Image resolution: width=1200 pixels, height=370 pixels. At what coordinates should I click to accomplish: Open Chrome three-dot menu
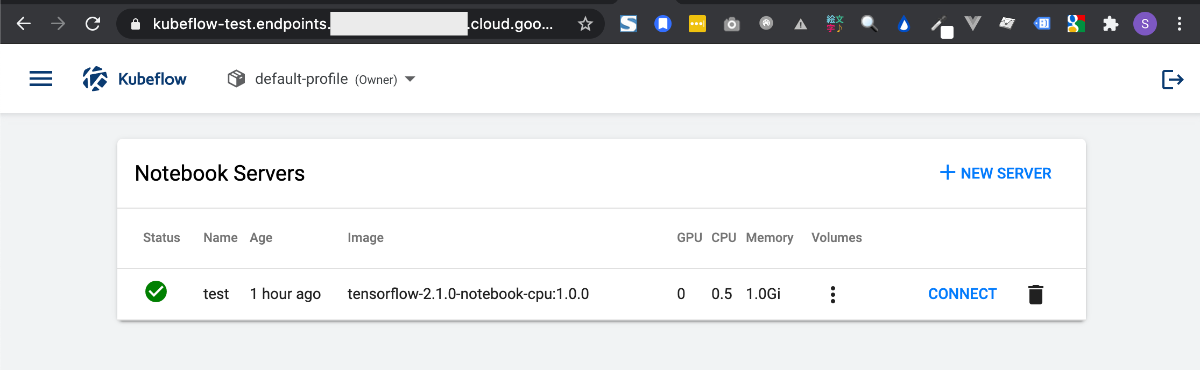click(x=1179, y=24)
